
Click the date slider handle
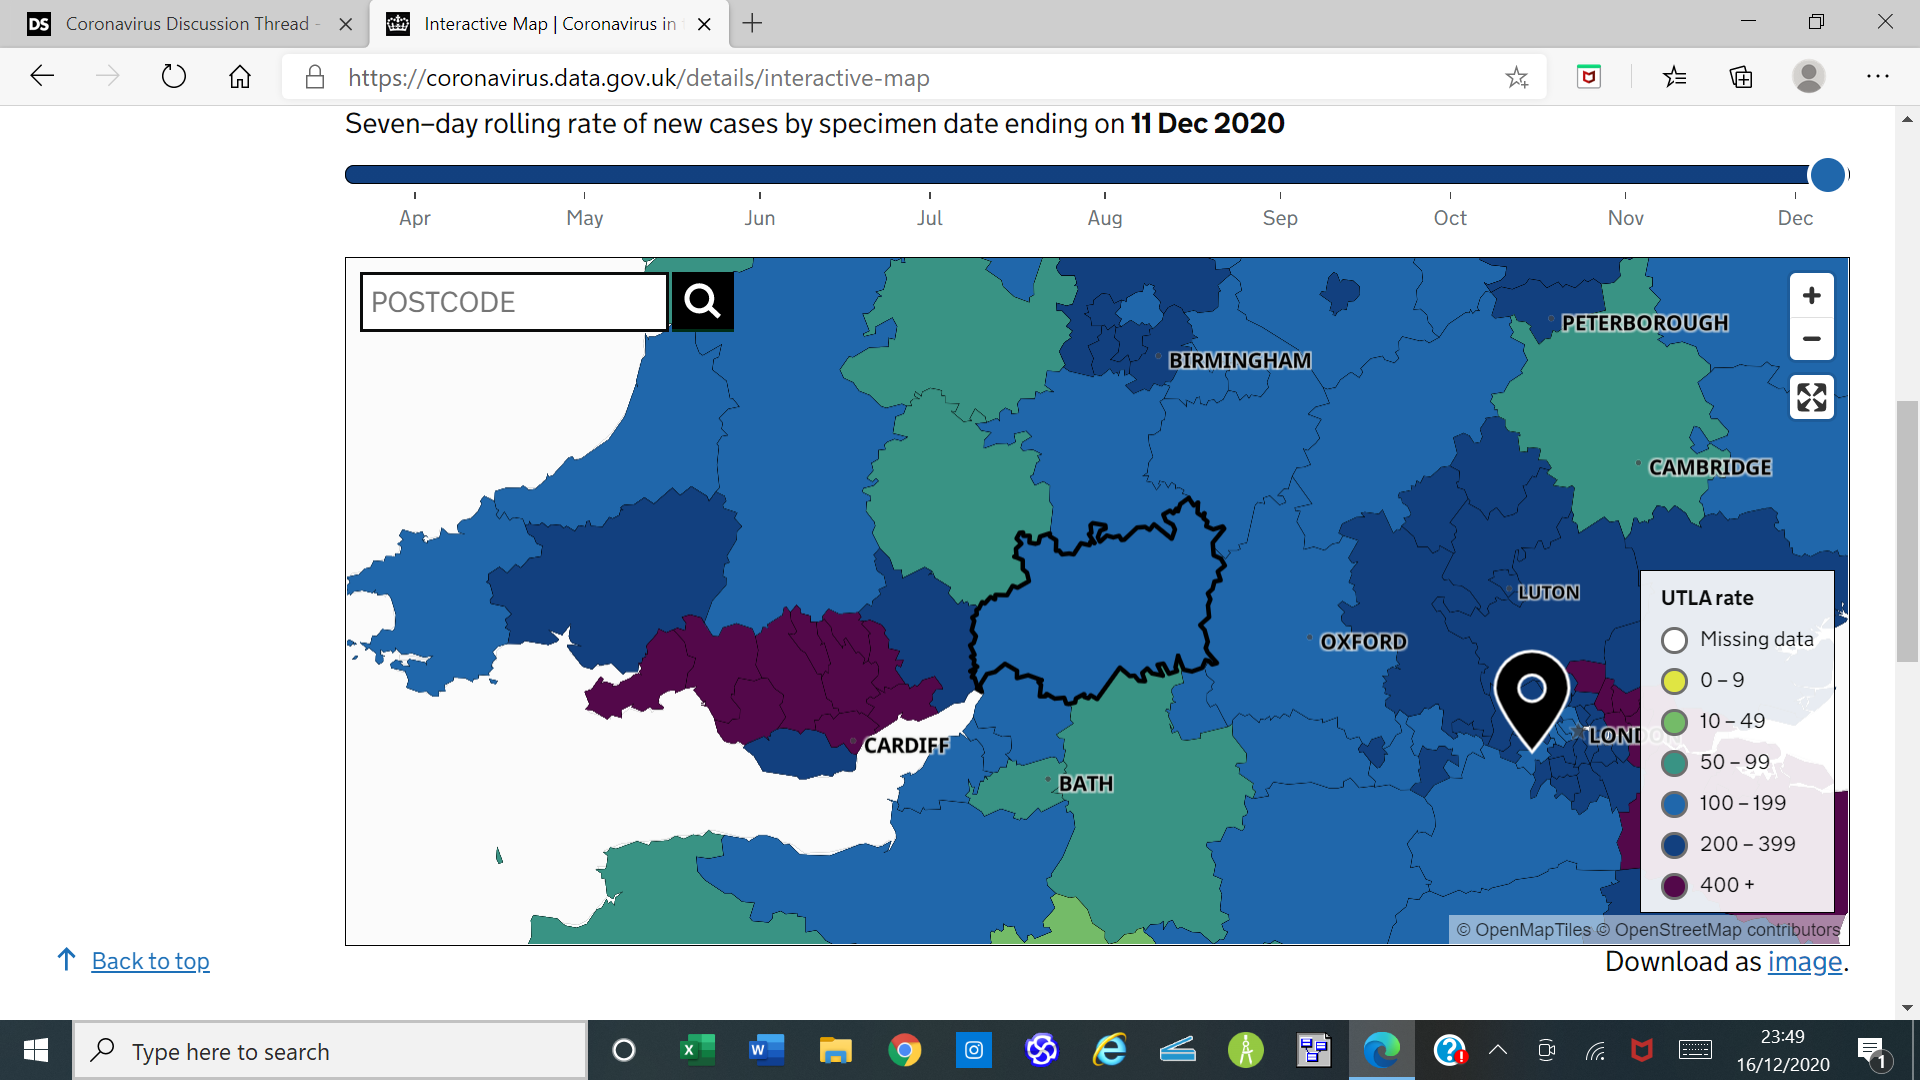tap(1827, 175)
